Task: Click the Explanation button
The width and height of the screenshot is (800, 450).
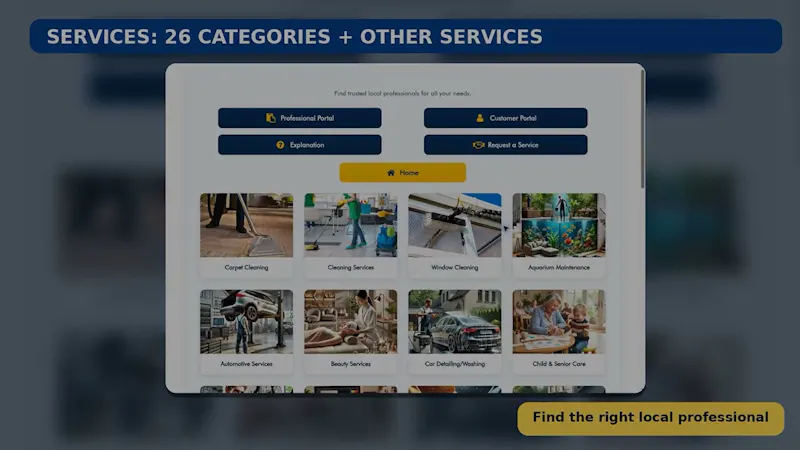Action: pyautogui.click(x=299, y=145)
